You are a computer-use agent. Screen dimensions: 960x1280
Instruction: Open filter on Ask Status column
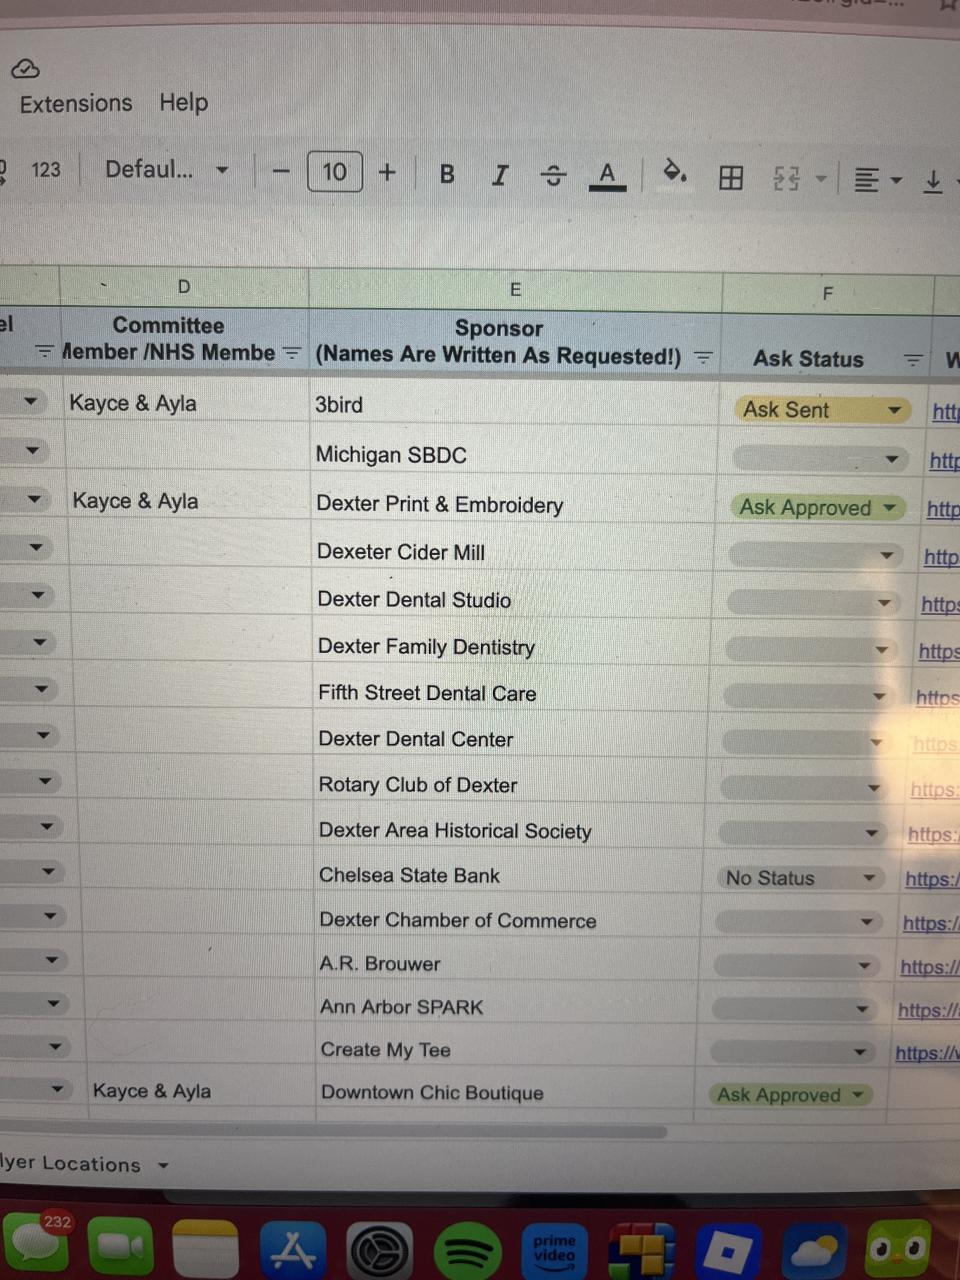912,360
